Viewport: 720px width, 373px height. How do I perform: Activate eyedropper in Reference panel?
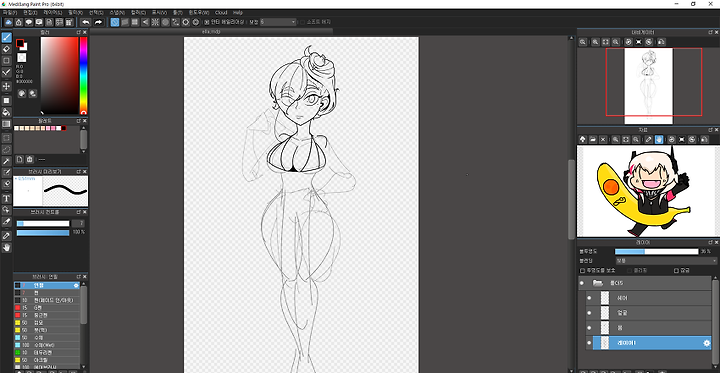tap(648, 139)
